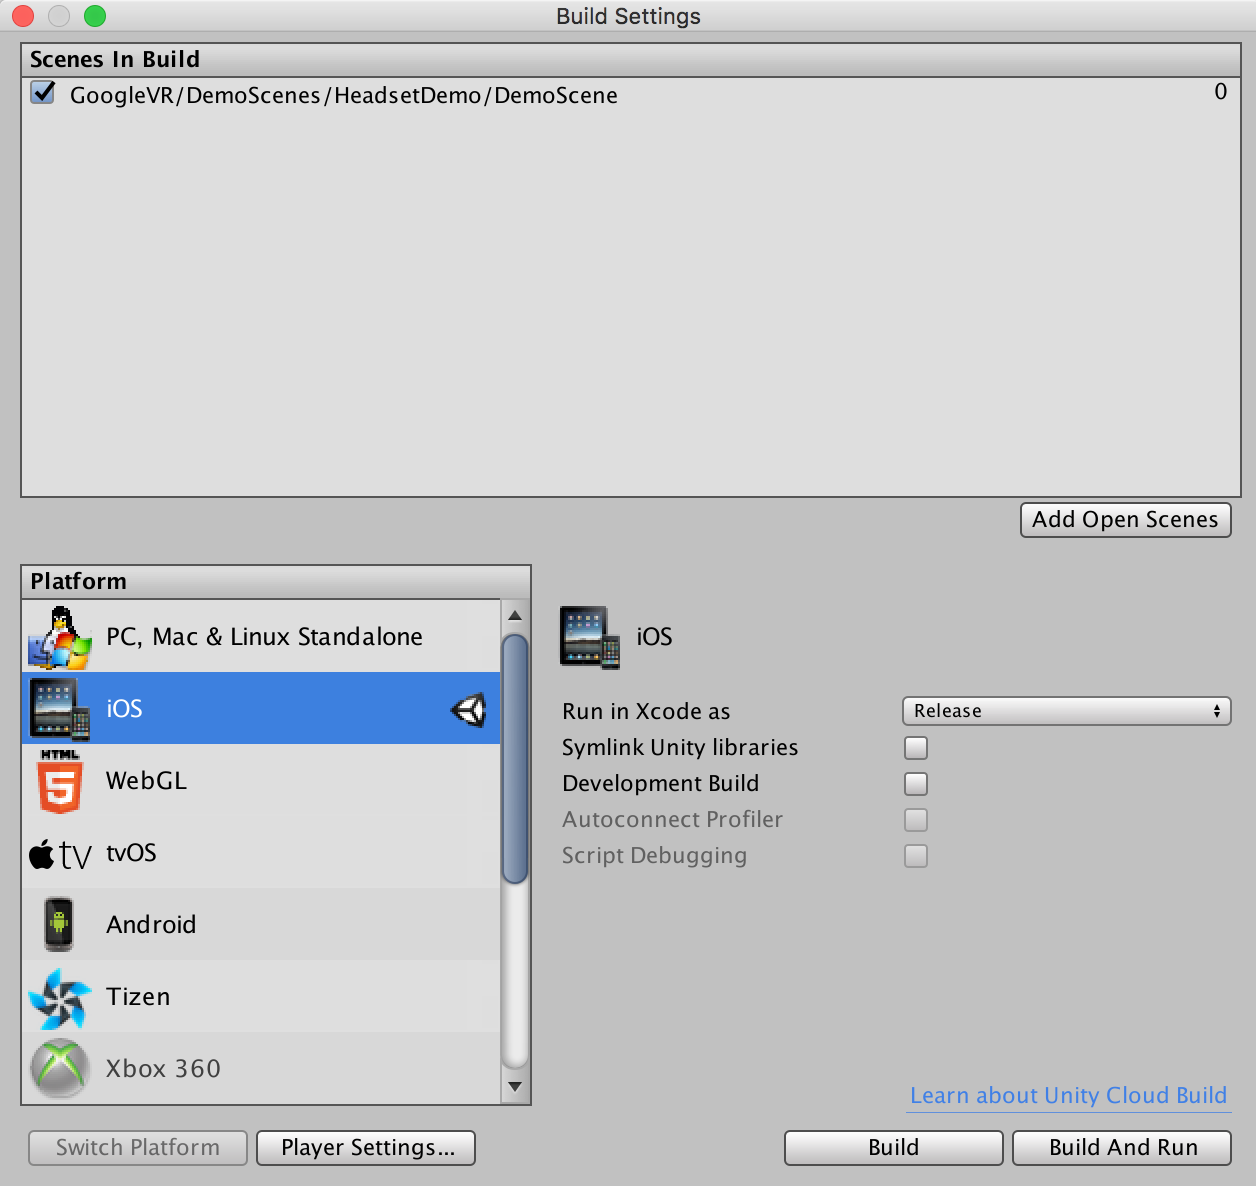Click Build And Run button

(1122, 1148)
